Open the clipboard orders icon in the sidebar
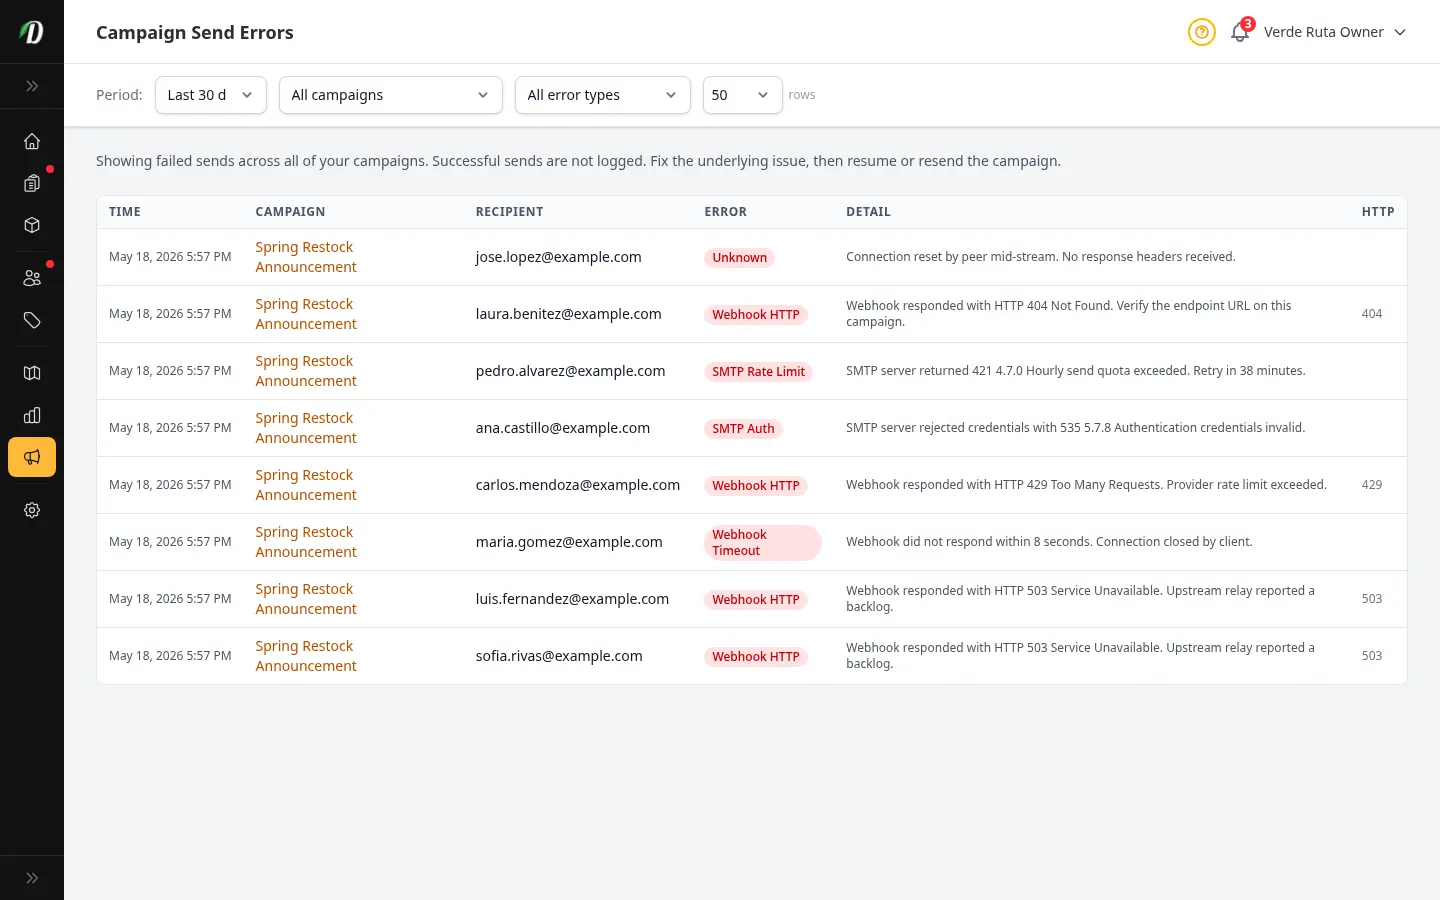The height and width of the screenshot is (900, 1440). click(x=32, y=183)
